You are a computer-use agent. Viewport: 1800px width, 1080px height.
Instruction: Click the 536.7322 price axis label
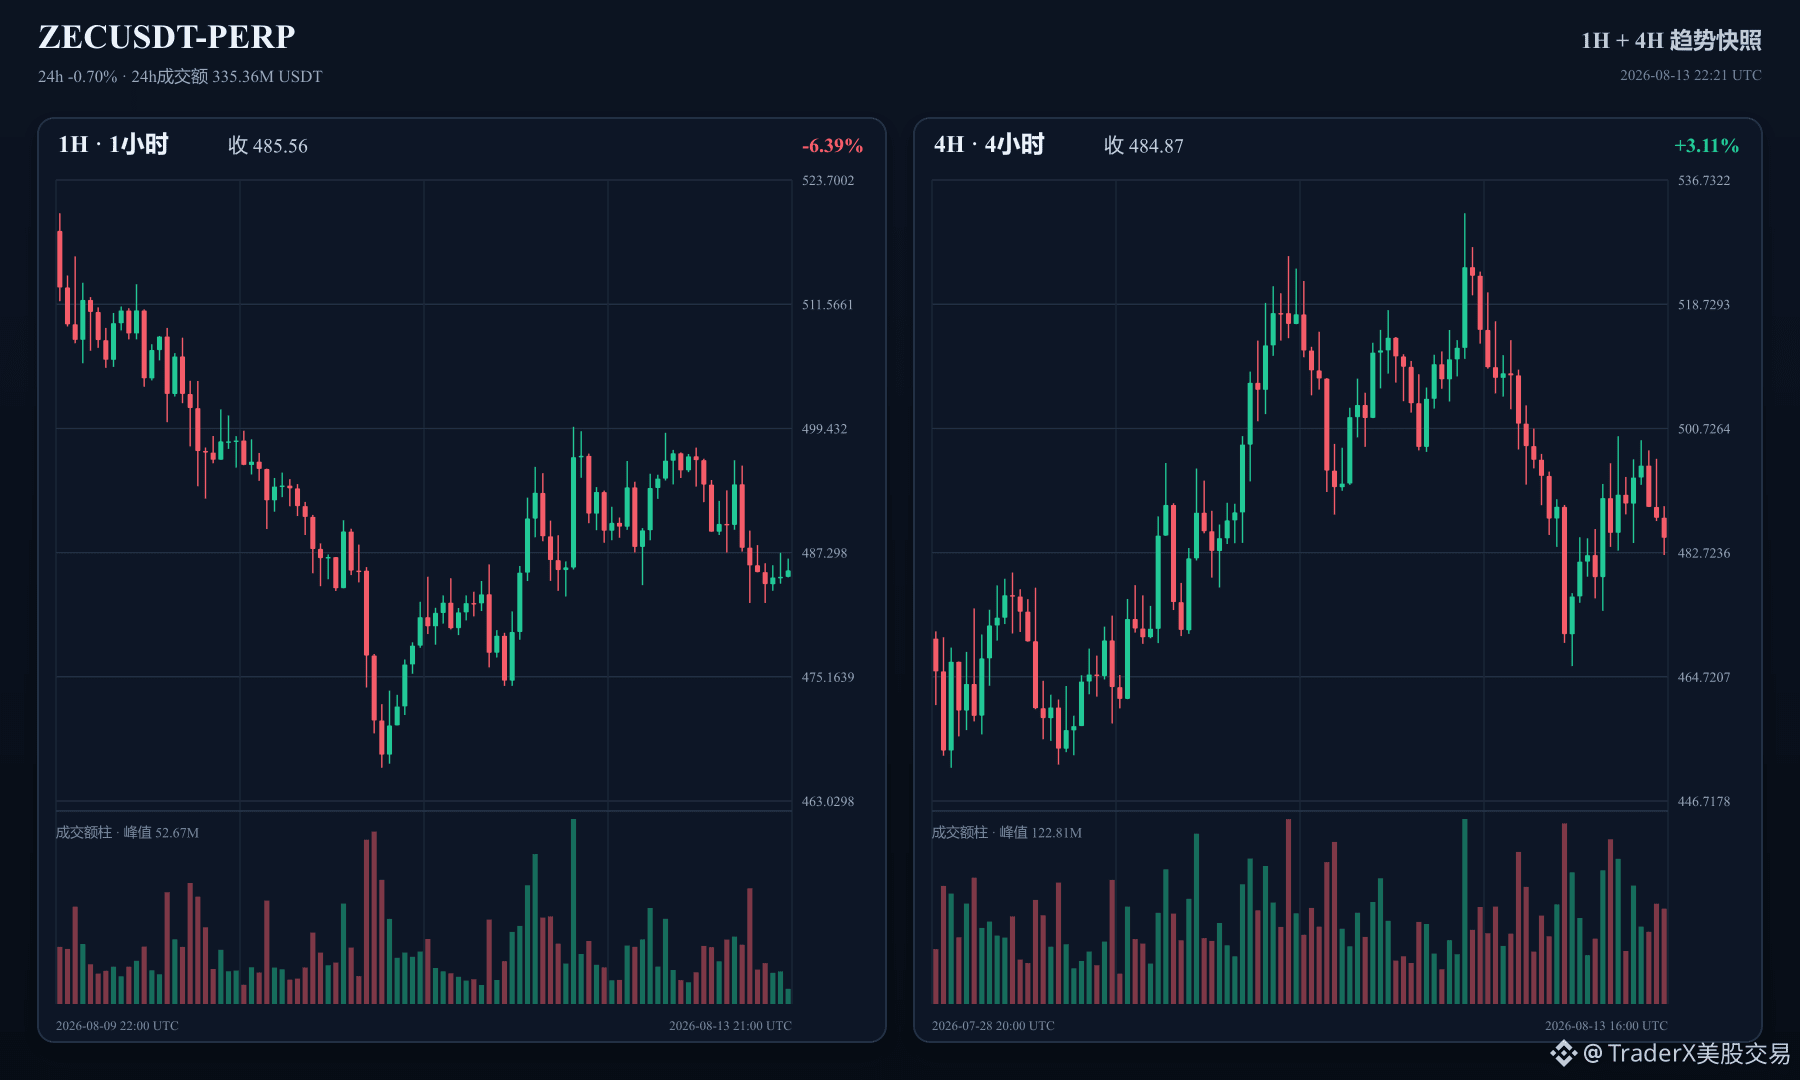tap(1704, 181)
